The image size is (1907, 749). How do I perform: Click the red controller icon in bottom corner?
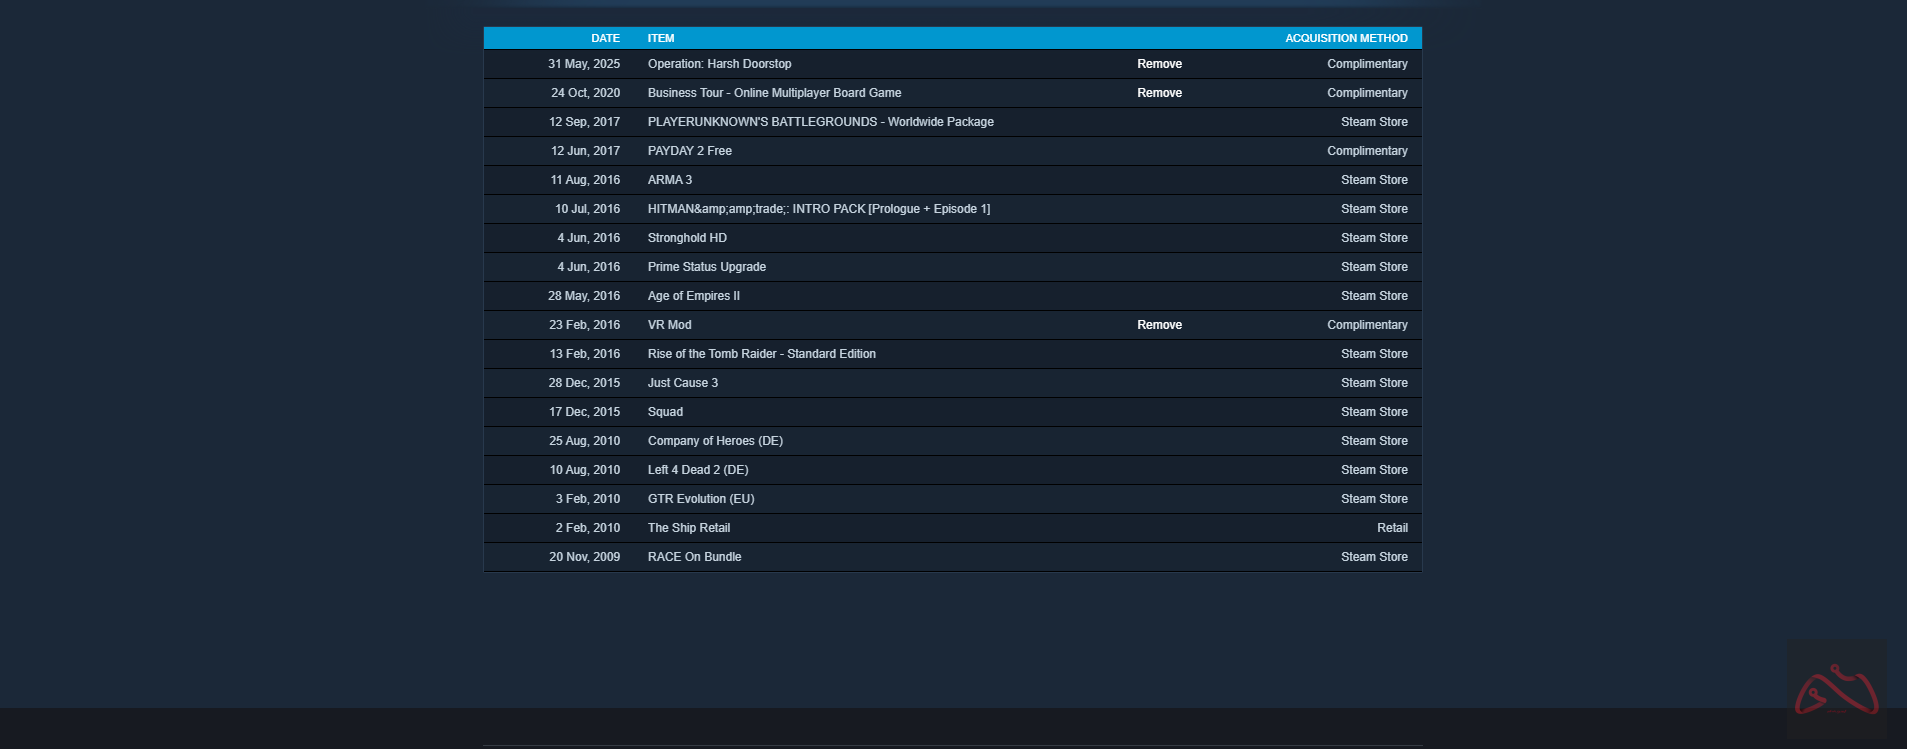1836,690
